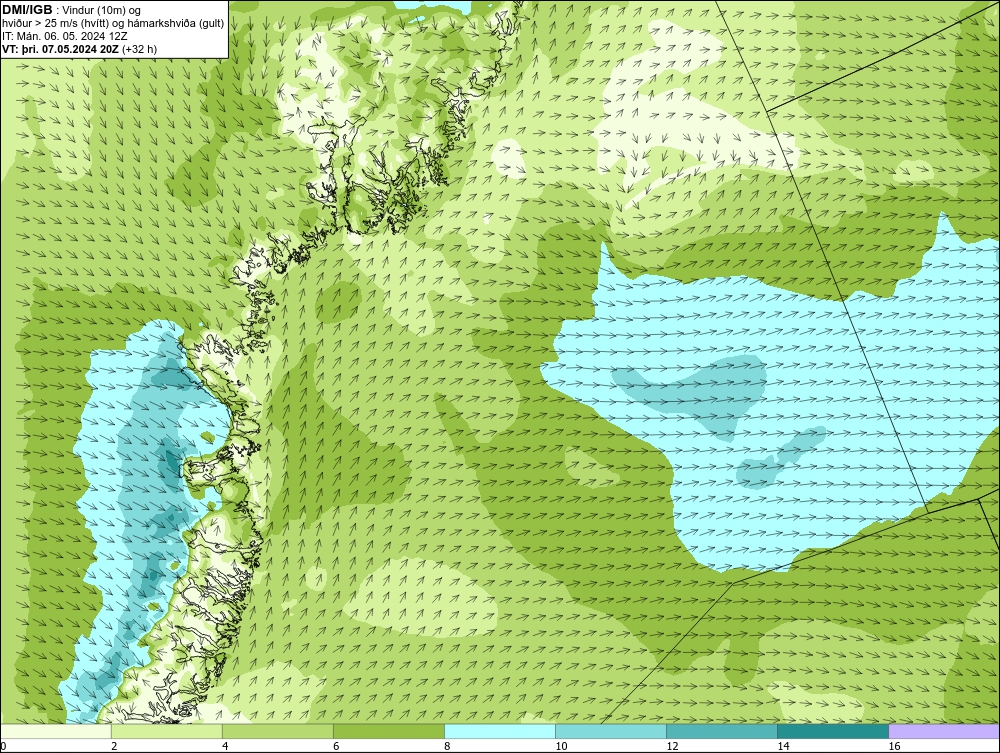Click the 0–2 m/s pale color scale segment
Screen dimensions: 1000x753
(x=56, y=731)
